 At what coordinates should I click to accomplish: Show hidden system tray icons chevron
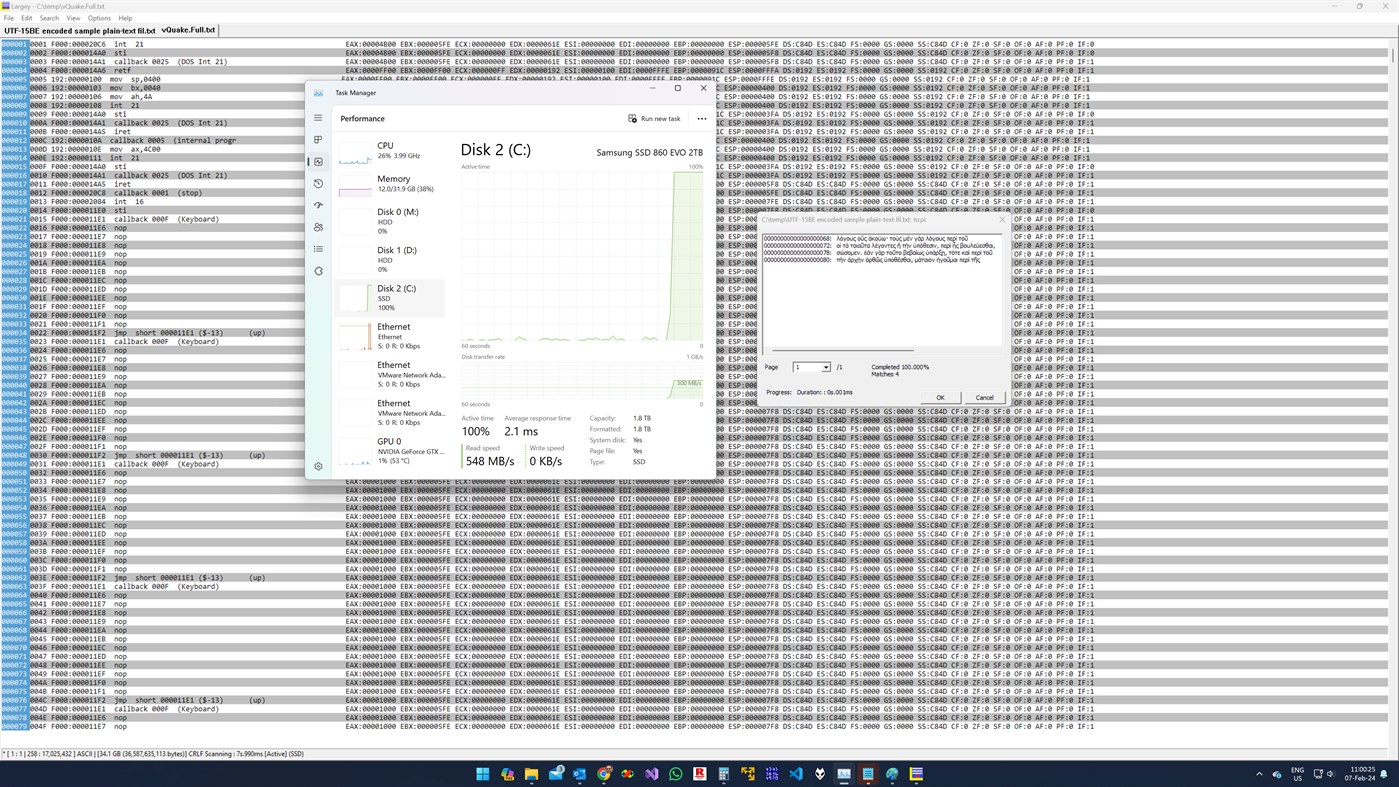[x=1259, y=774]
